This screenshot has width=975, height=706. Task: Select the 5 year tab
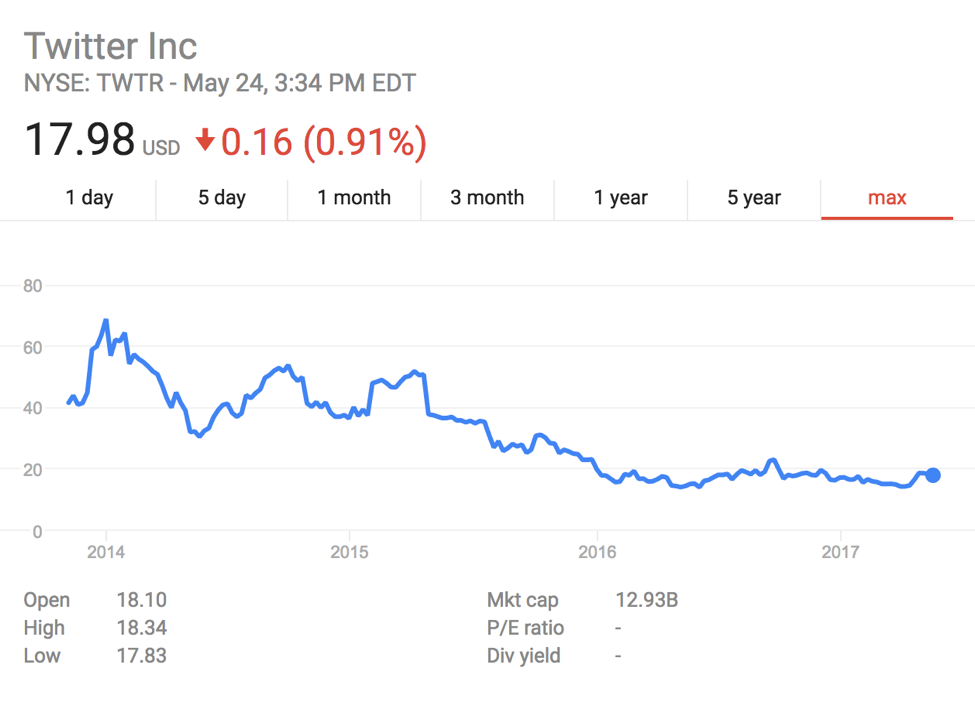click(x=754, y=198)
